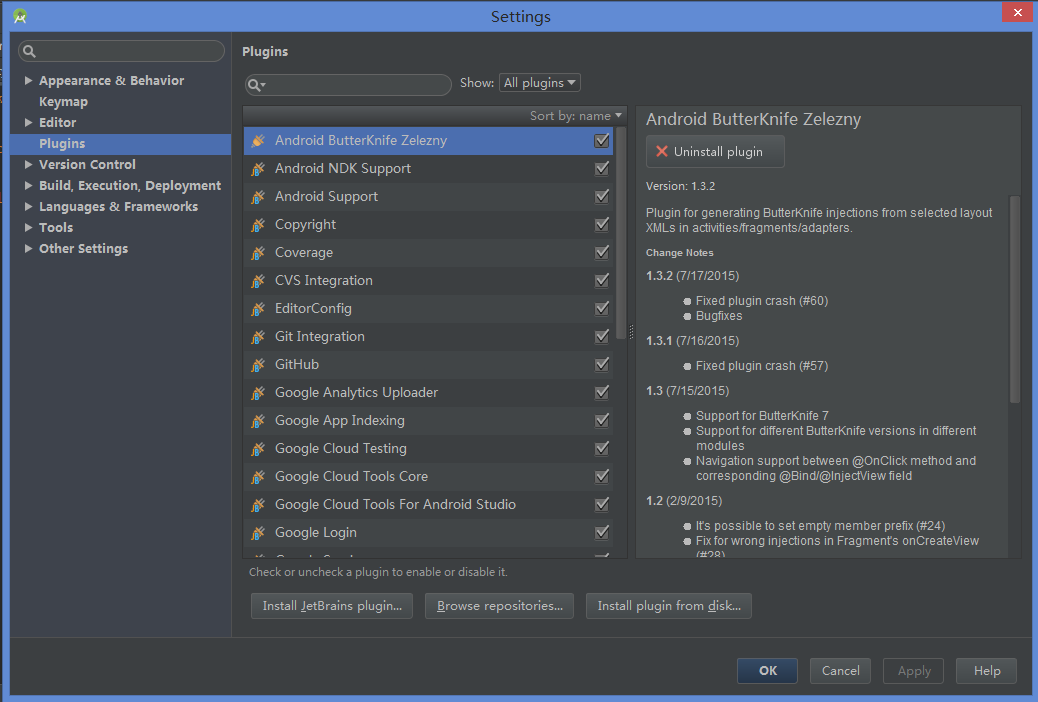Select Keymap in the settings tree
Image resolution: width=1038 pixels, height=702 pixels.
pyautogui.click(x=63, y=102)
